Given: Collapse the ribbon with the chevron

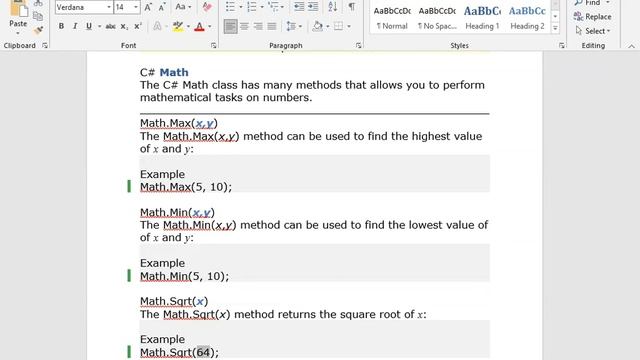Looking at the screenshot, I should (x=631, y=46).
